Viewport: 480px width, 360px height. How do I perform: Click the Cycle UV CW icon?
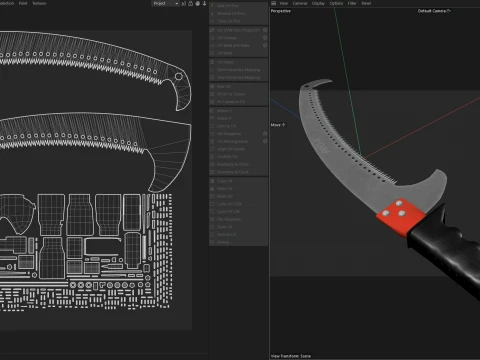pyautogui.click(x=212, y=212)
